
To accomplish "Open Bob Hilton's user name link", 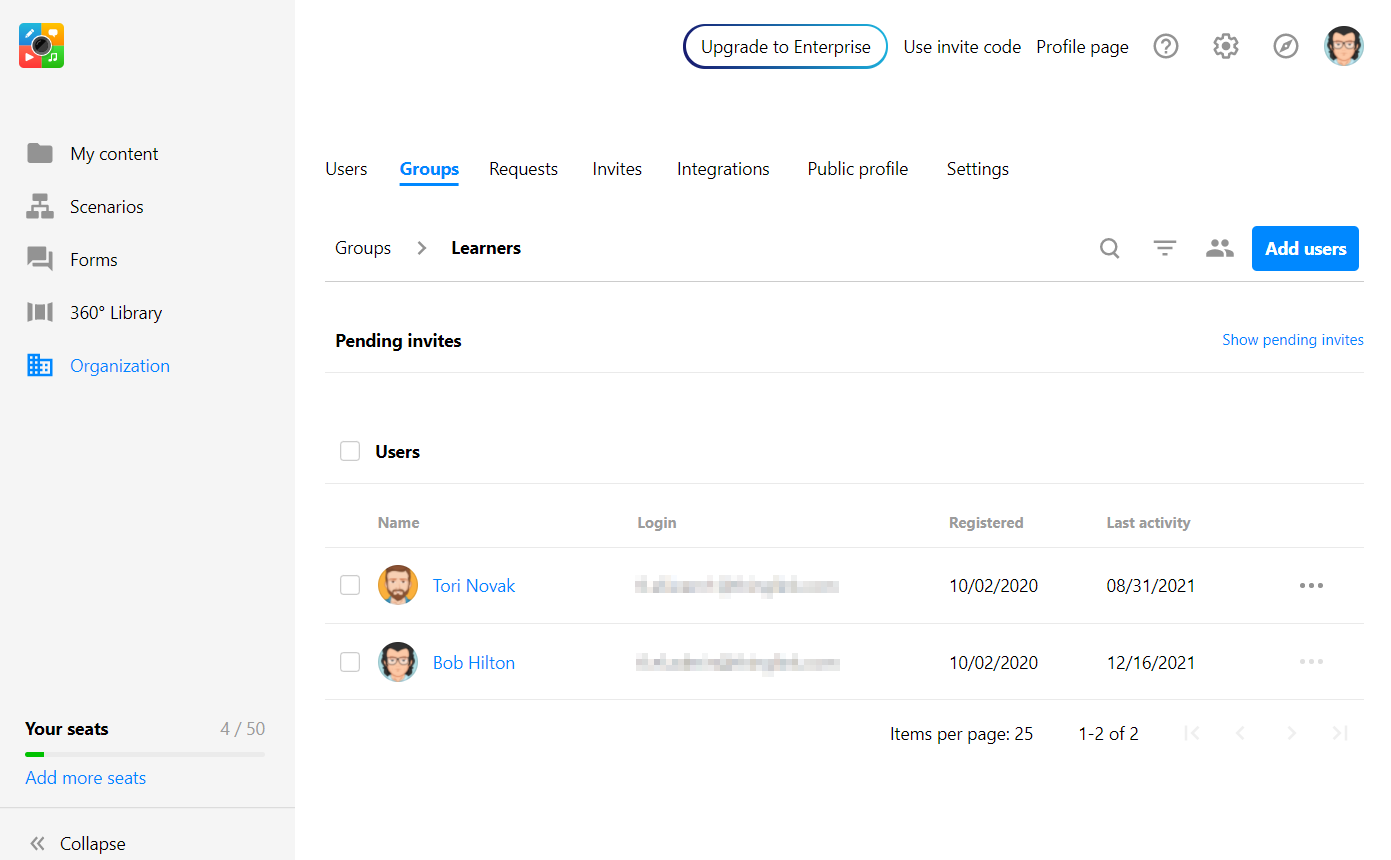I will (474, 662).
